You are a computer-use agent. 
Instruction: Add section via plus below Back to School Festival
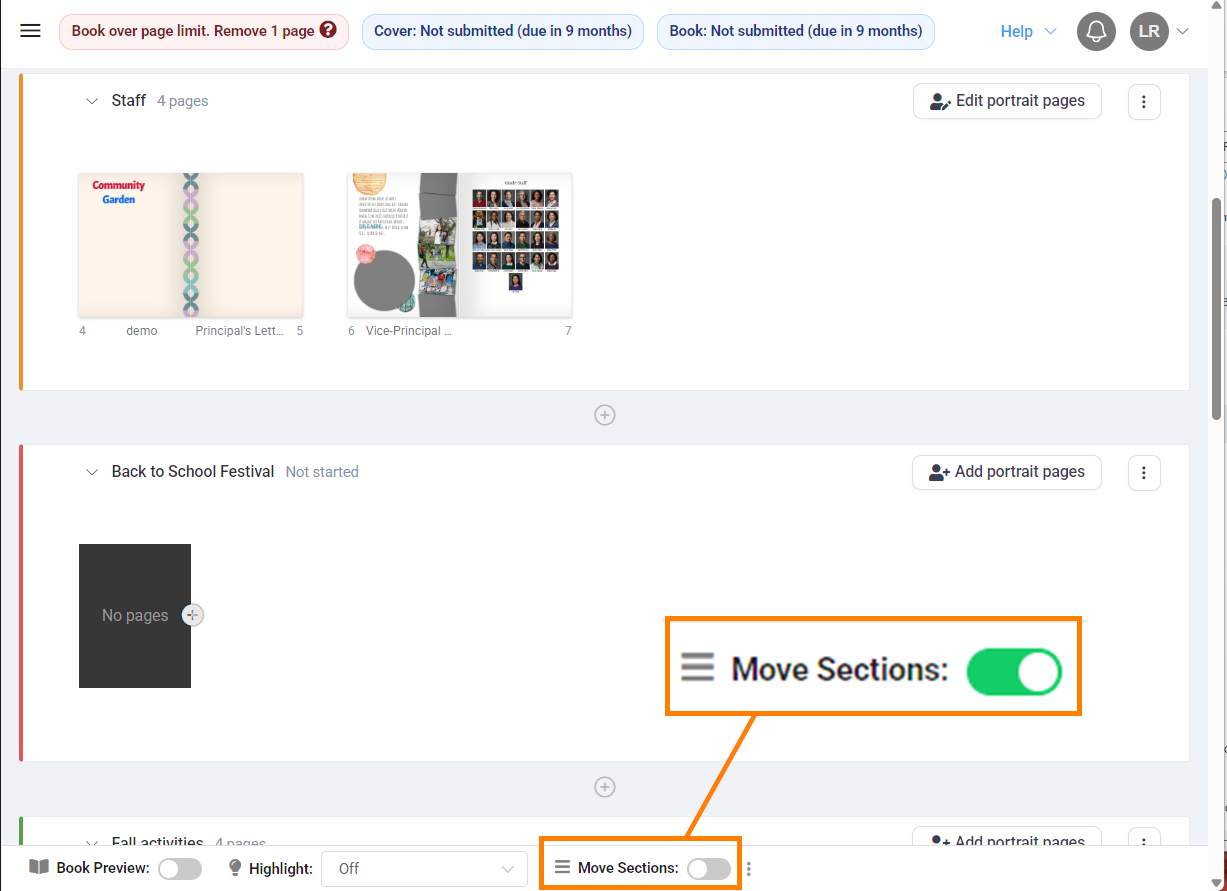605,787
